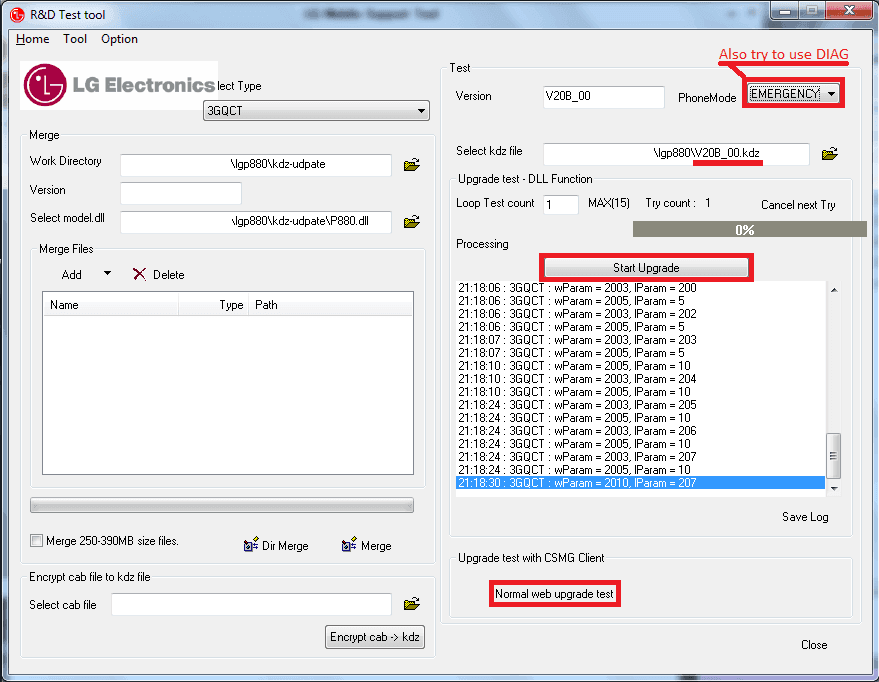Screen dimensions: 879x682
Task: Click Cancel next Try
Action: point(798,205)
